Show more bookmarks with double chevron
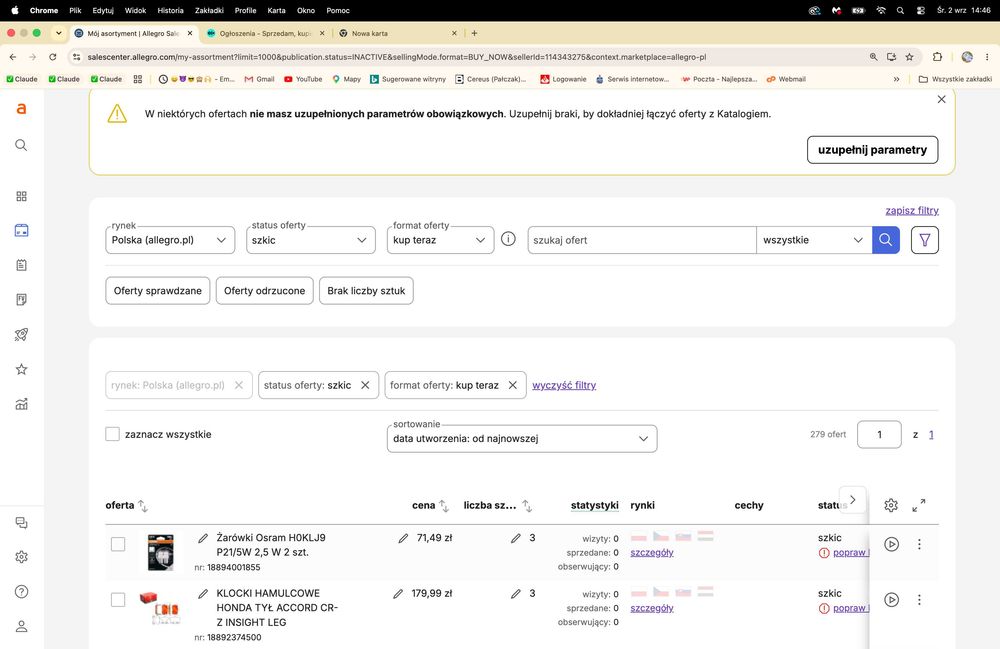This screenshot has width=1000, height=649. (x=896, y=79)
